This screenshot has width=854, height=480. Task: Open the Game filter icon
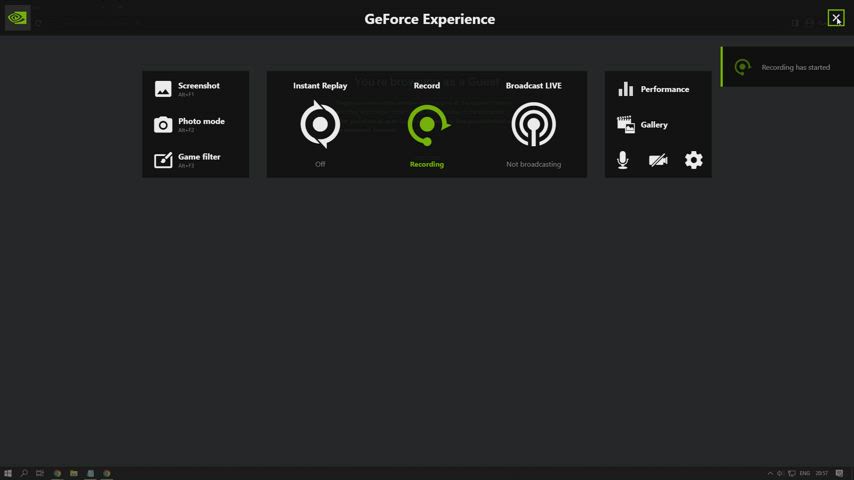click(x=163, y=160)
